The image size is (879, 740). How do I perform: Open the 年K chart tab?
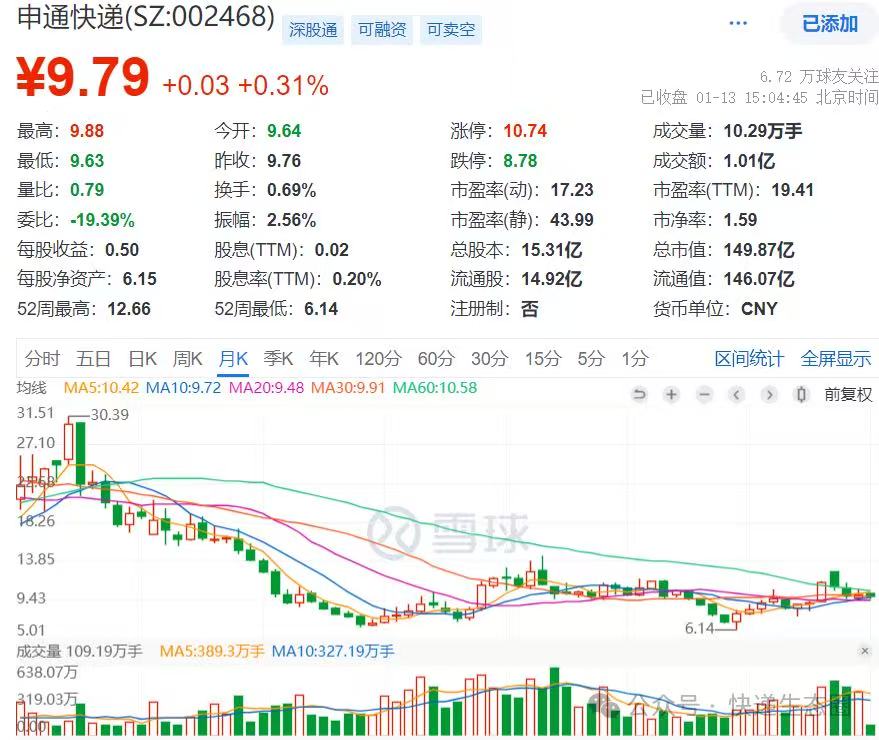coord(324,359)
